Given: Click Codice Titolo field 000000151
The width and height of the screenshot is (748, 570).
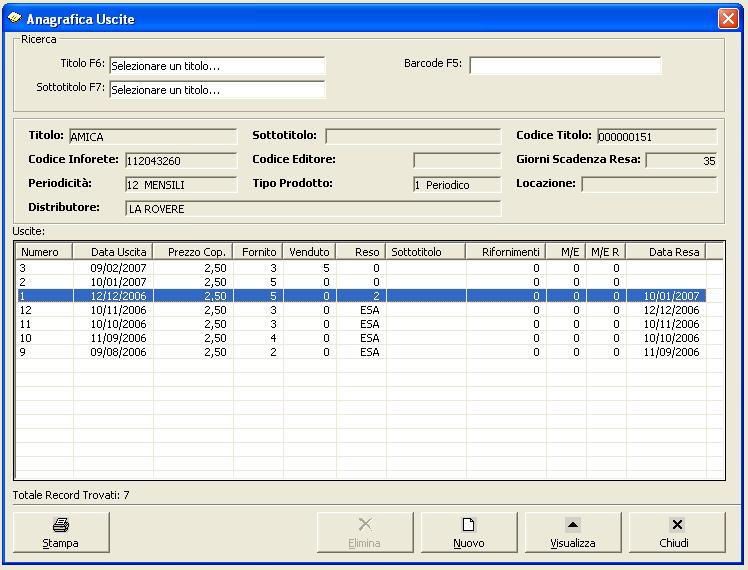Looking at the screenshot, I should 657,137.
